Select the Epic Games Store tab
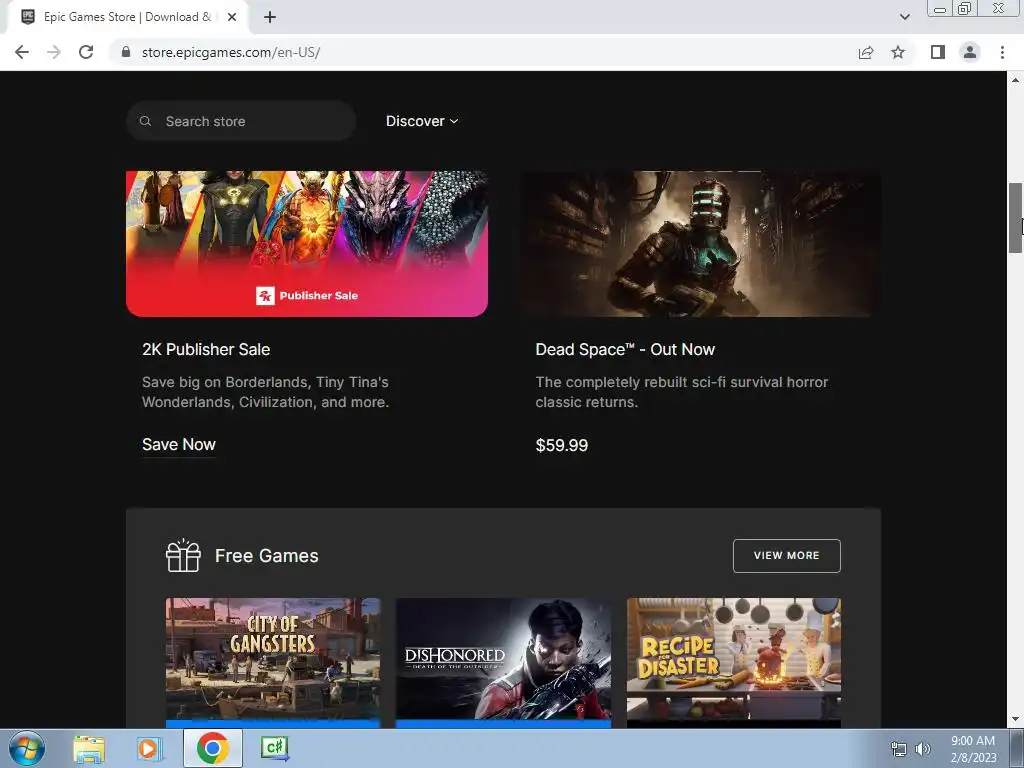The width and height of the screenshot is (1024, 768). 127,17
